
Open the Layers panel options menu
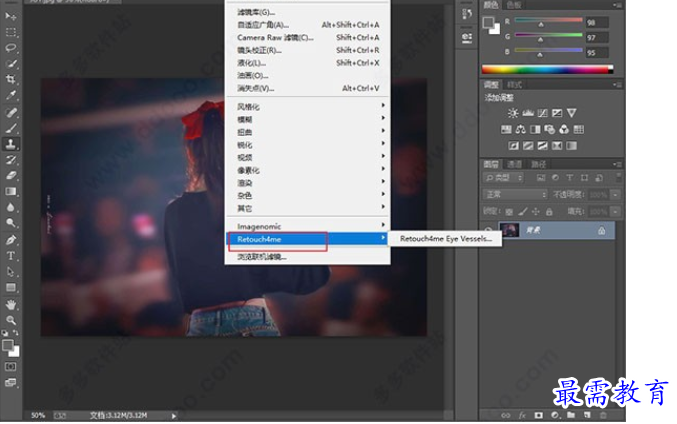(x=617, y=164)
